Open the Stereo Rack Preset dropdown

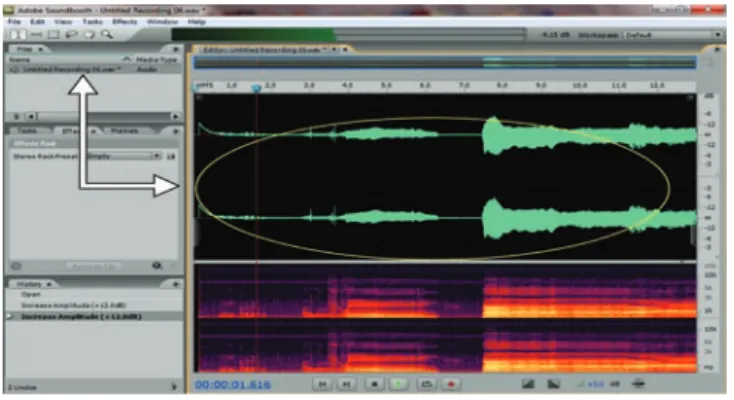125,156
